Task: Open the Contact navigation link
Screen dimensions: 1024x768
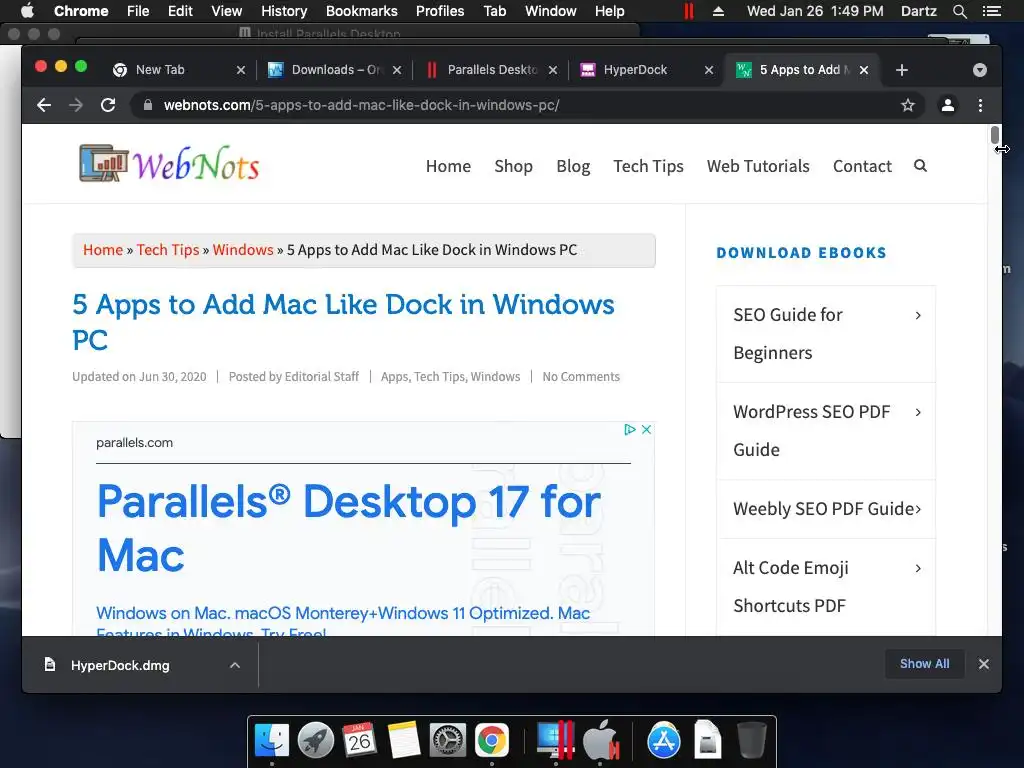Action: pyautogui.click(x=862, y=166)
